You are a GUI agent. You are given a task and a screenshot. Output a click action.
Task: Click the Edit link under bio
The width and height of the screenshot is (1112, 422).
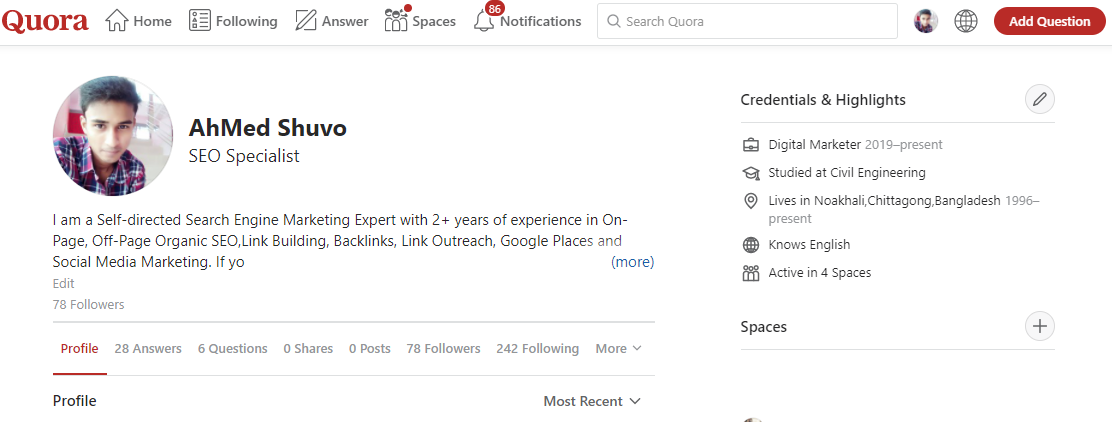(x=64, y=284)
